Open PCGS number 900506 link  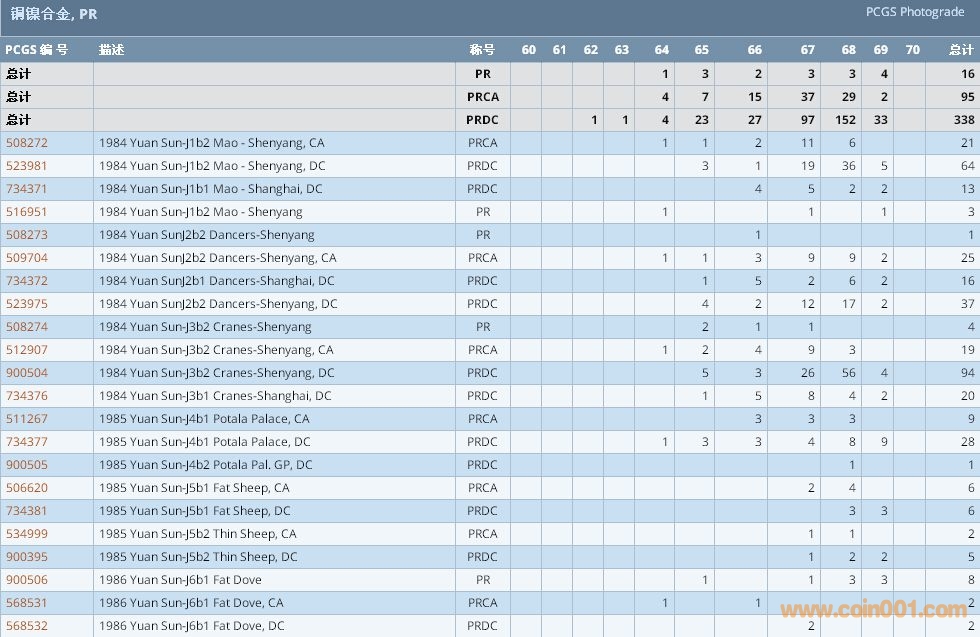pyautogui.click(x=27, y=580)
